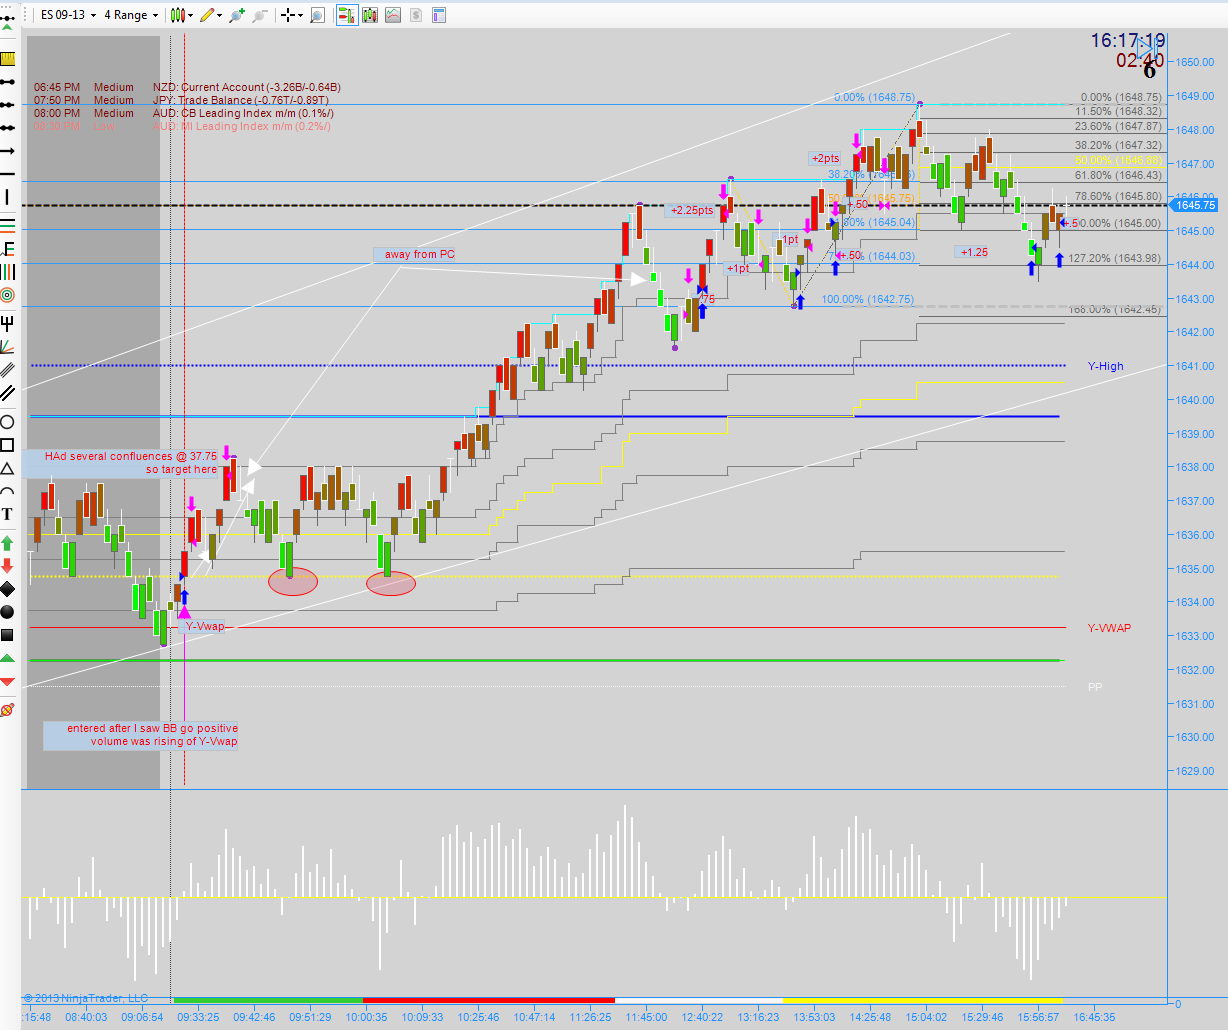This screenshot has height=1030, width=1228.
Task: Click the remove drawing objects icon
Action: pyautogui.click(x=9, y=710)
